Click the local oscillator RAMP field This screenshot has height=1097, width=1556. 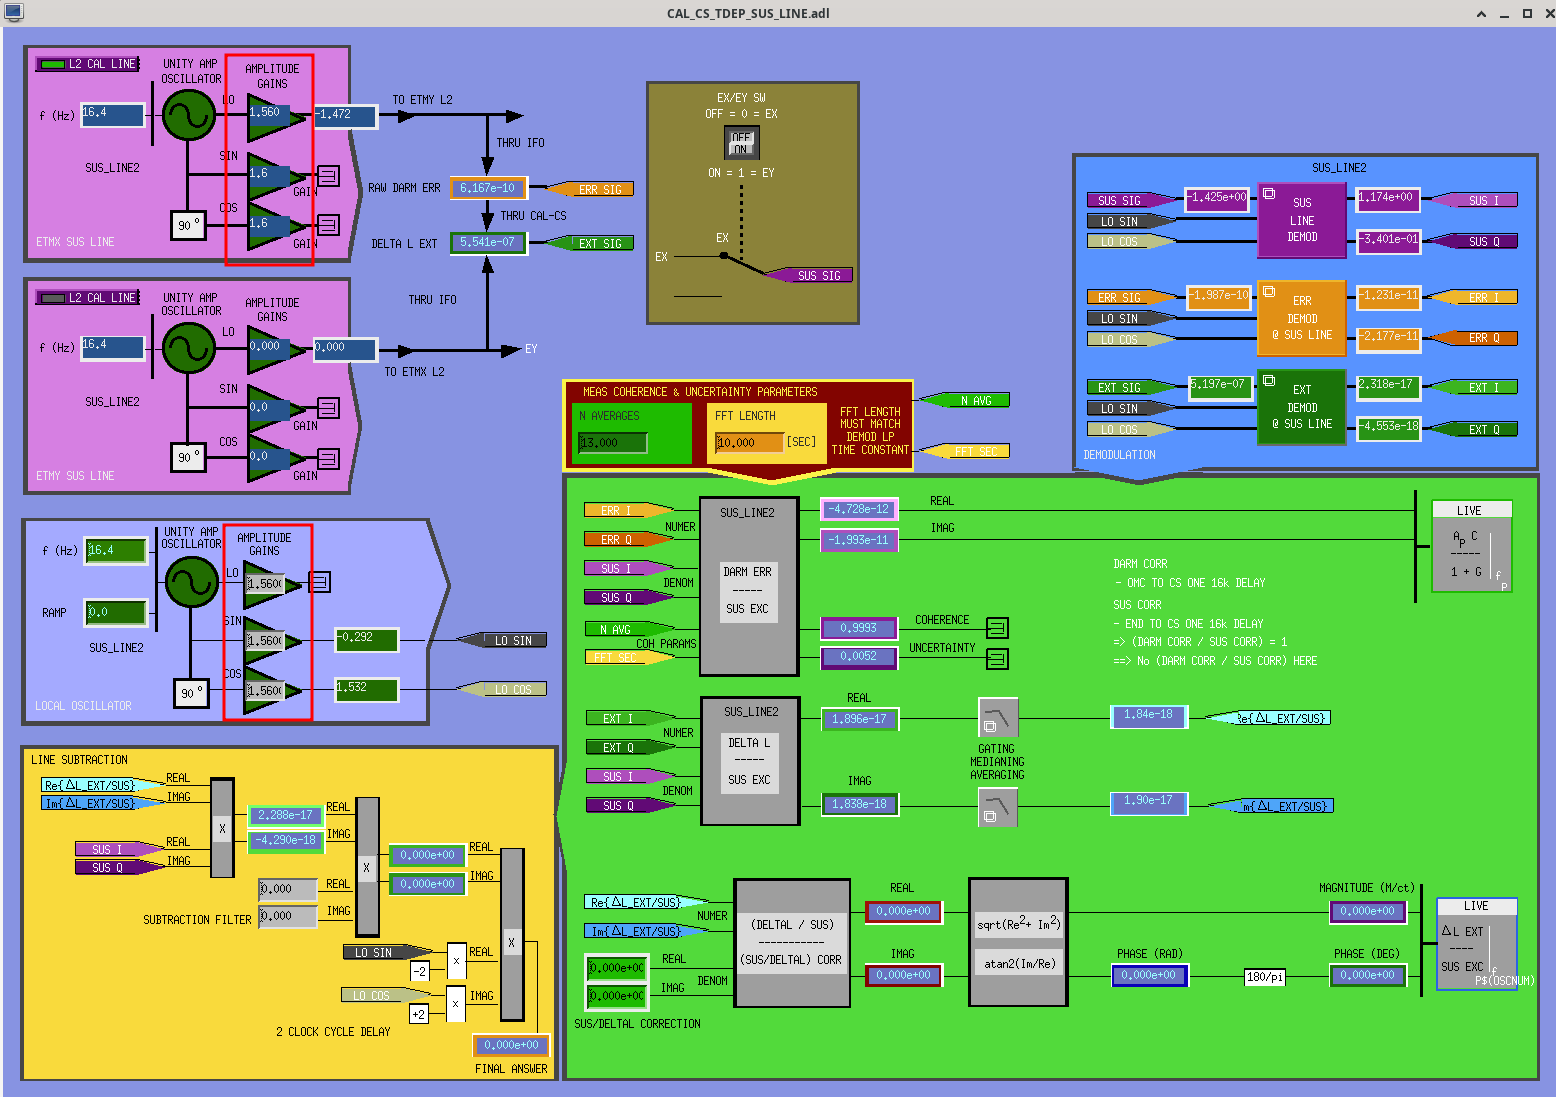(116, 612)
